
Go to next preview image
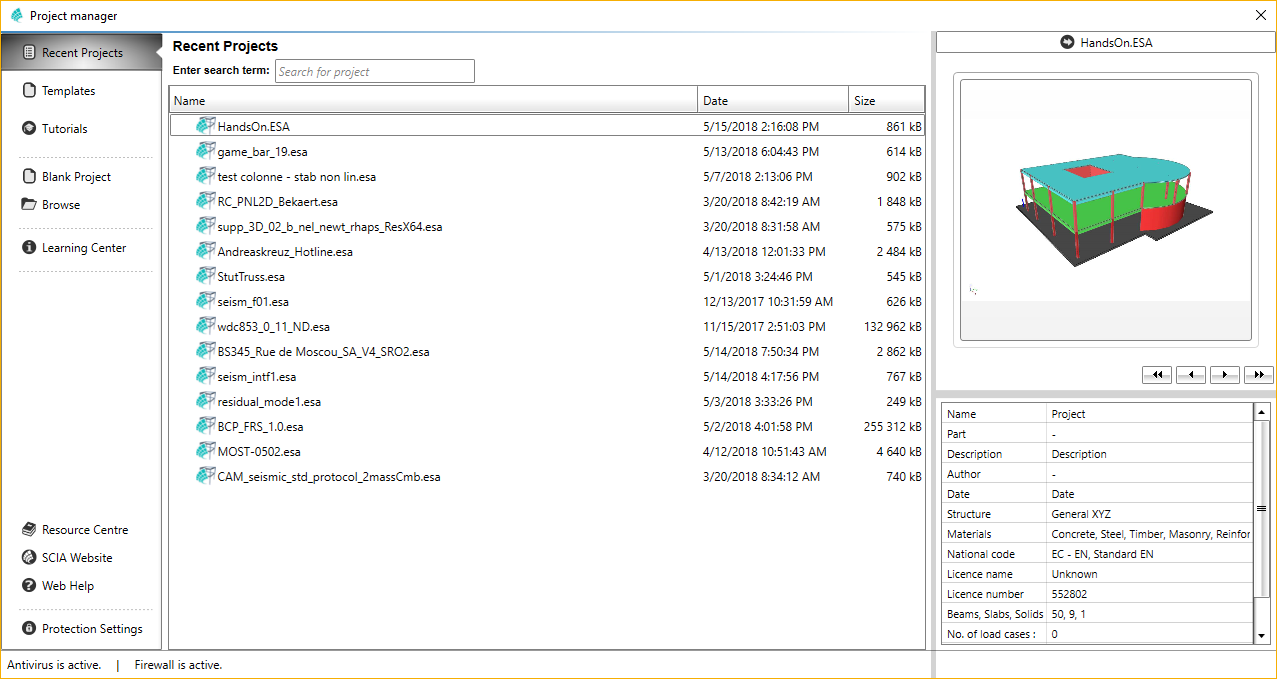[1224, 374]
